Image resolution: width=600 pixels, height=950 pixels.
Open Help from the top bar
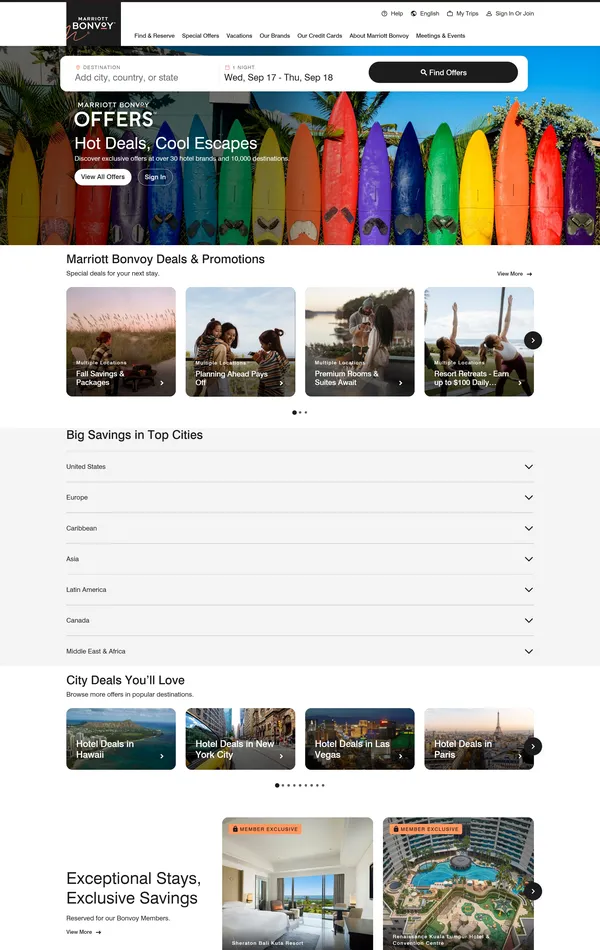pyautogui.click(x=392, y=14)
